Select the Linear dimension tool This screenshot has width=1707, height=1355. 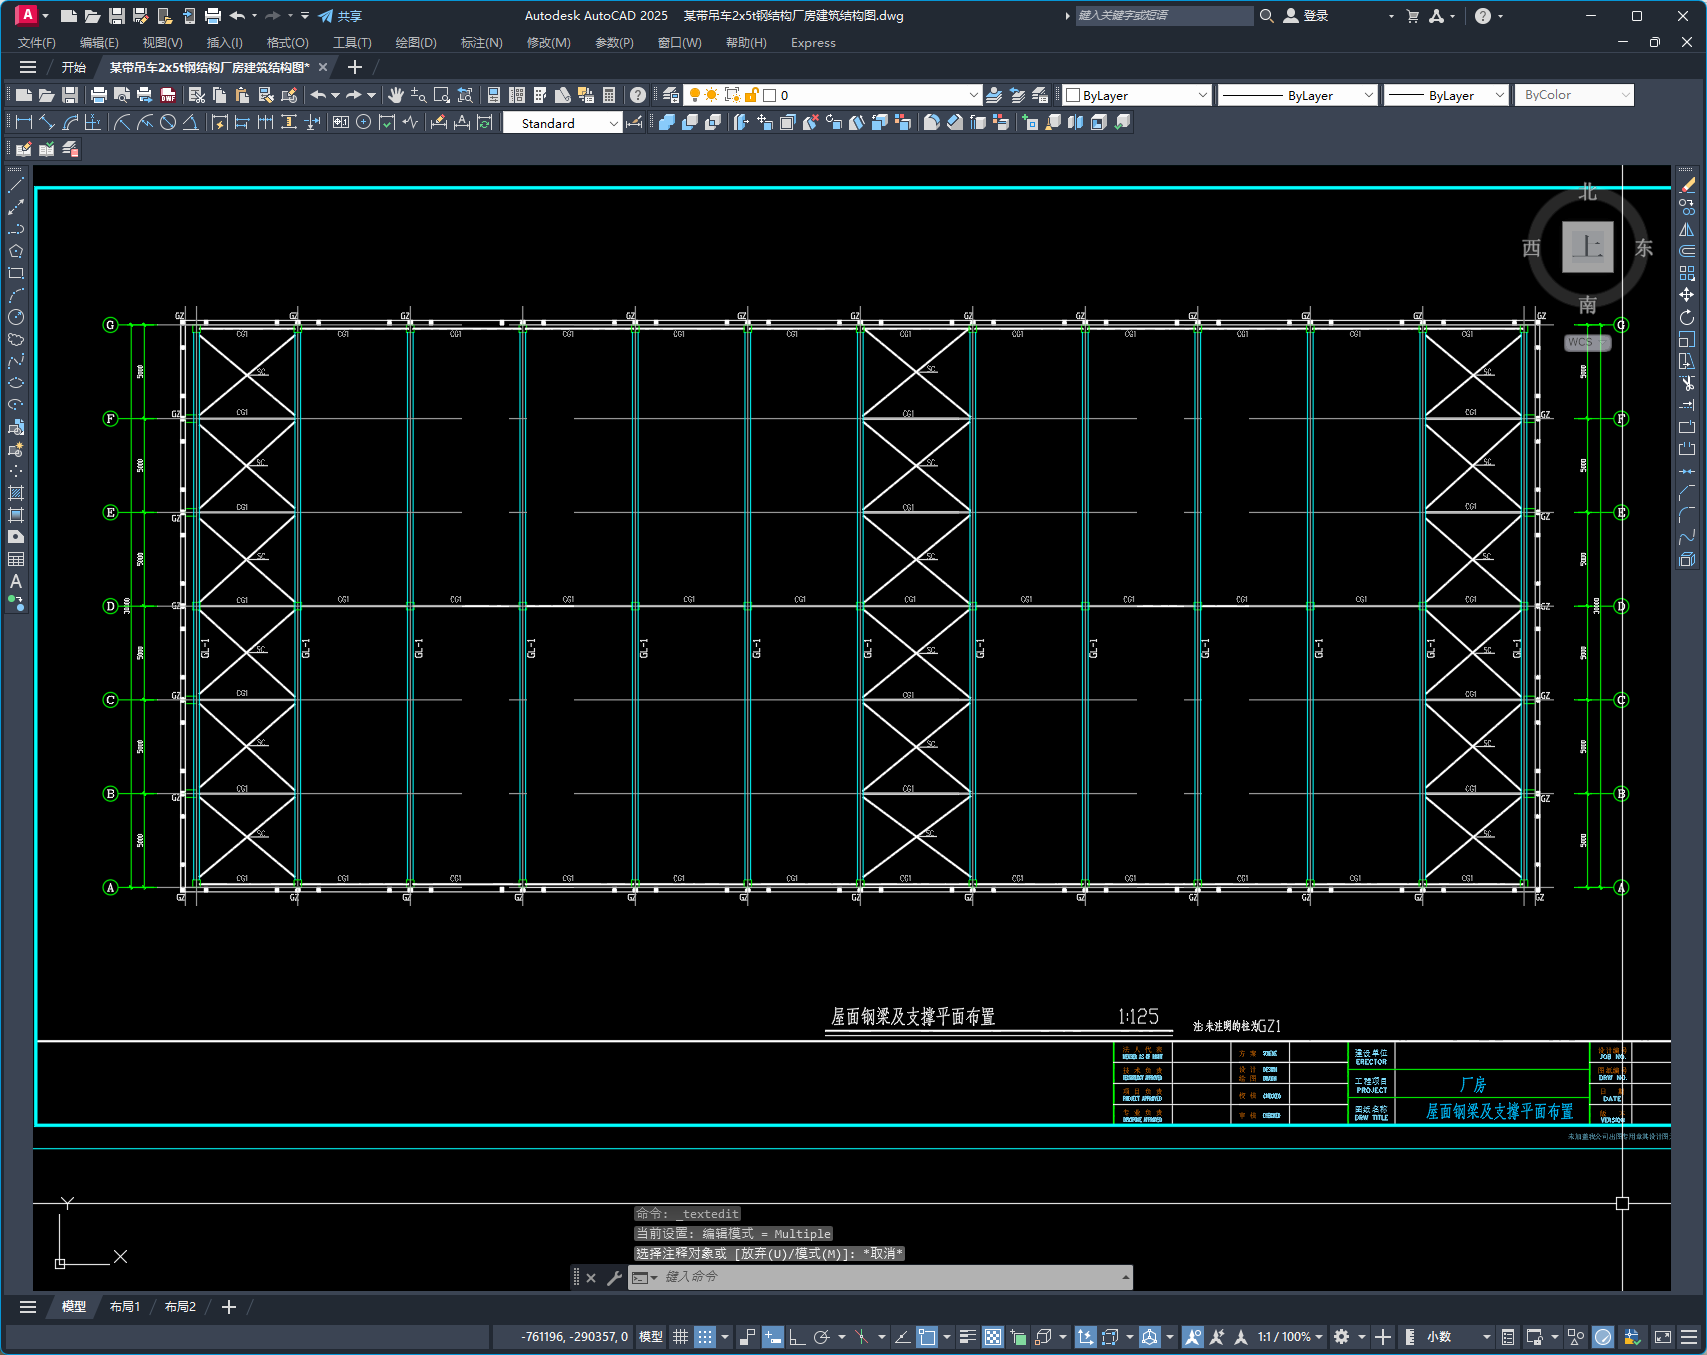[24, 122]
